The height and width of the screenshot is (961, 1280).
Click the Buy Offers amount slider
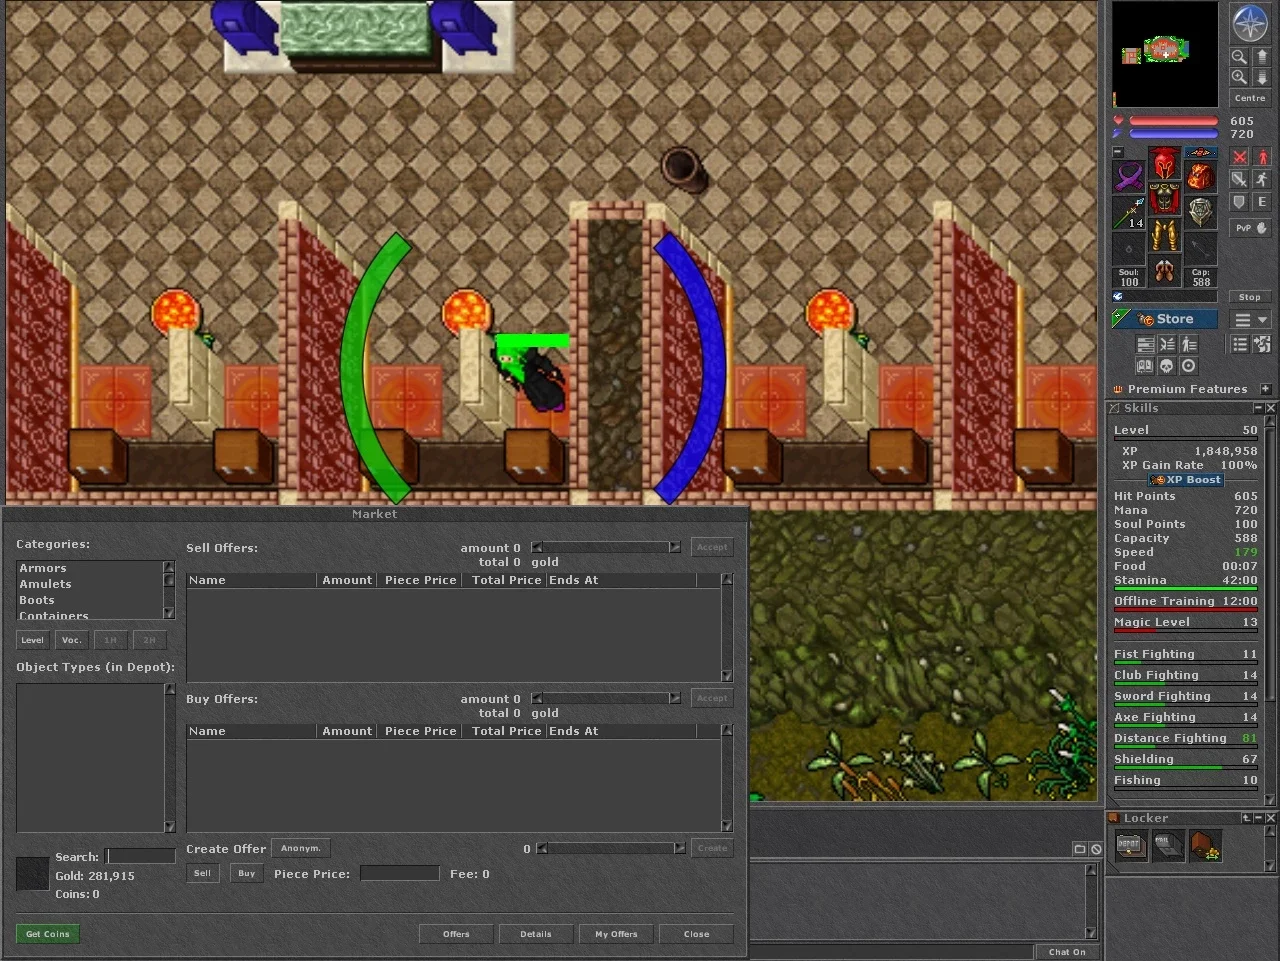[x=606, y=698]
